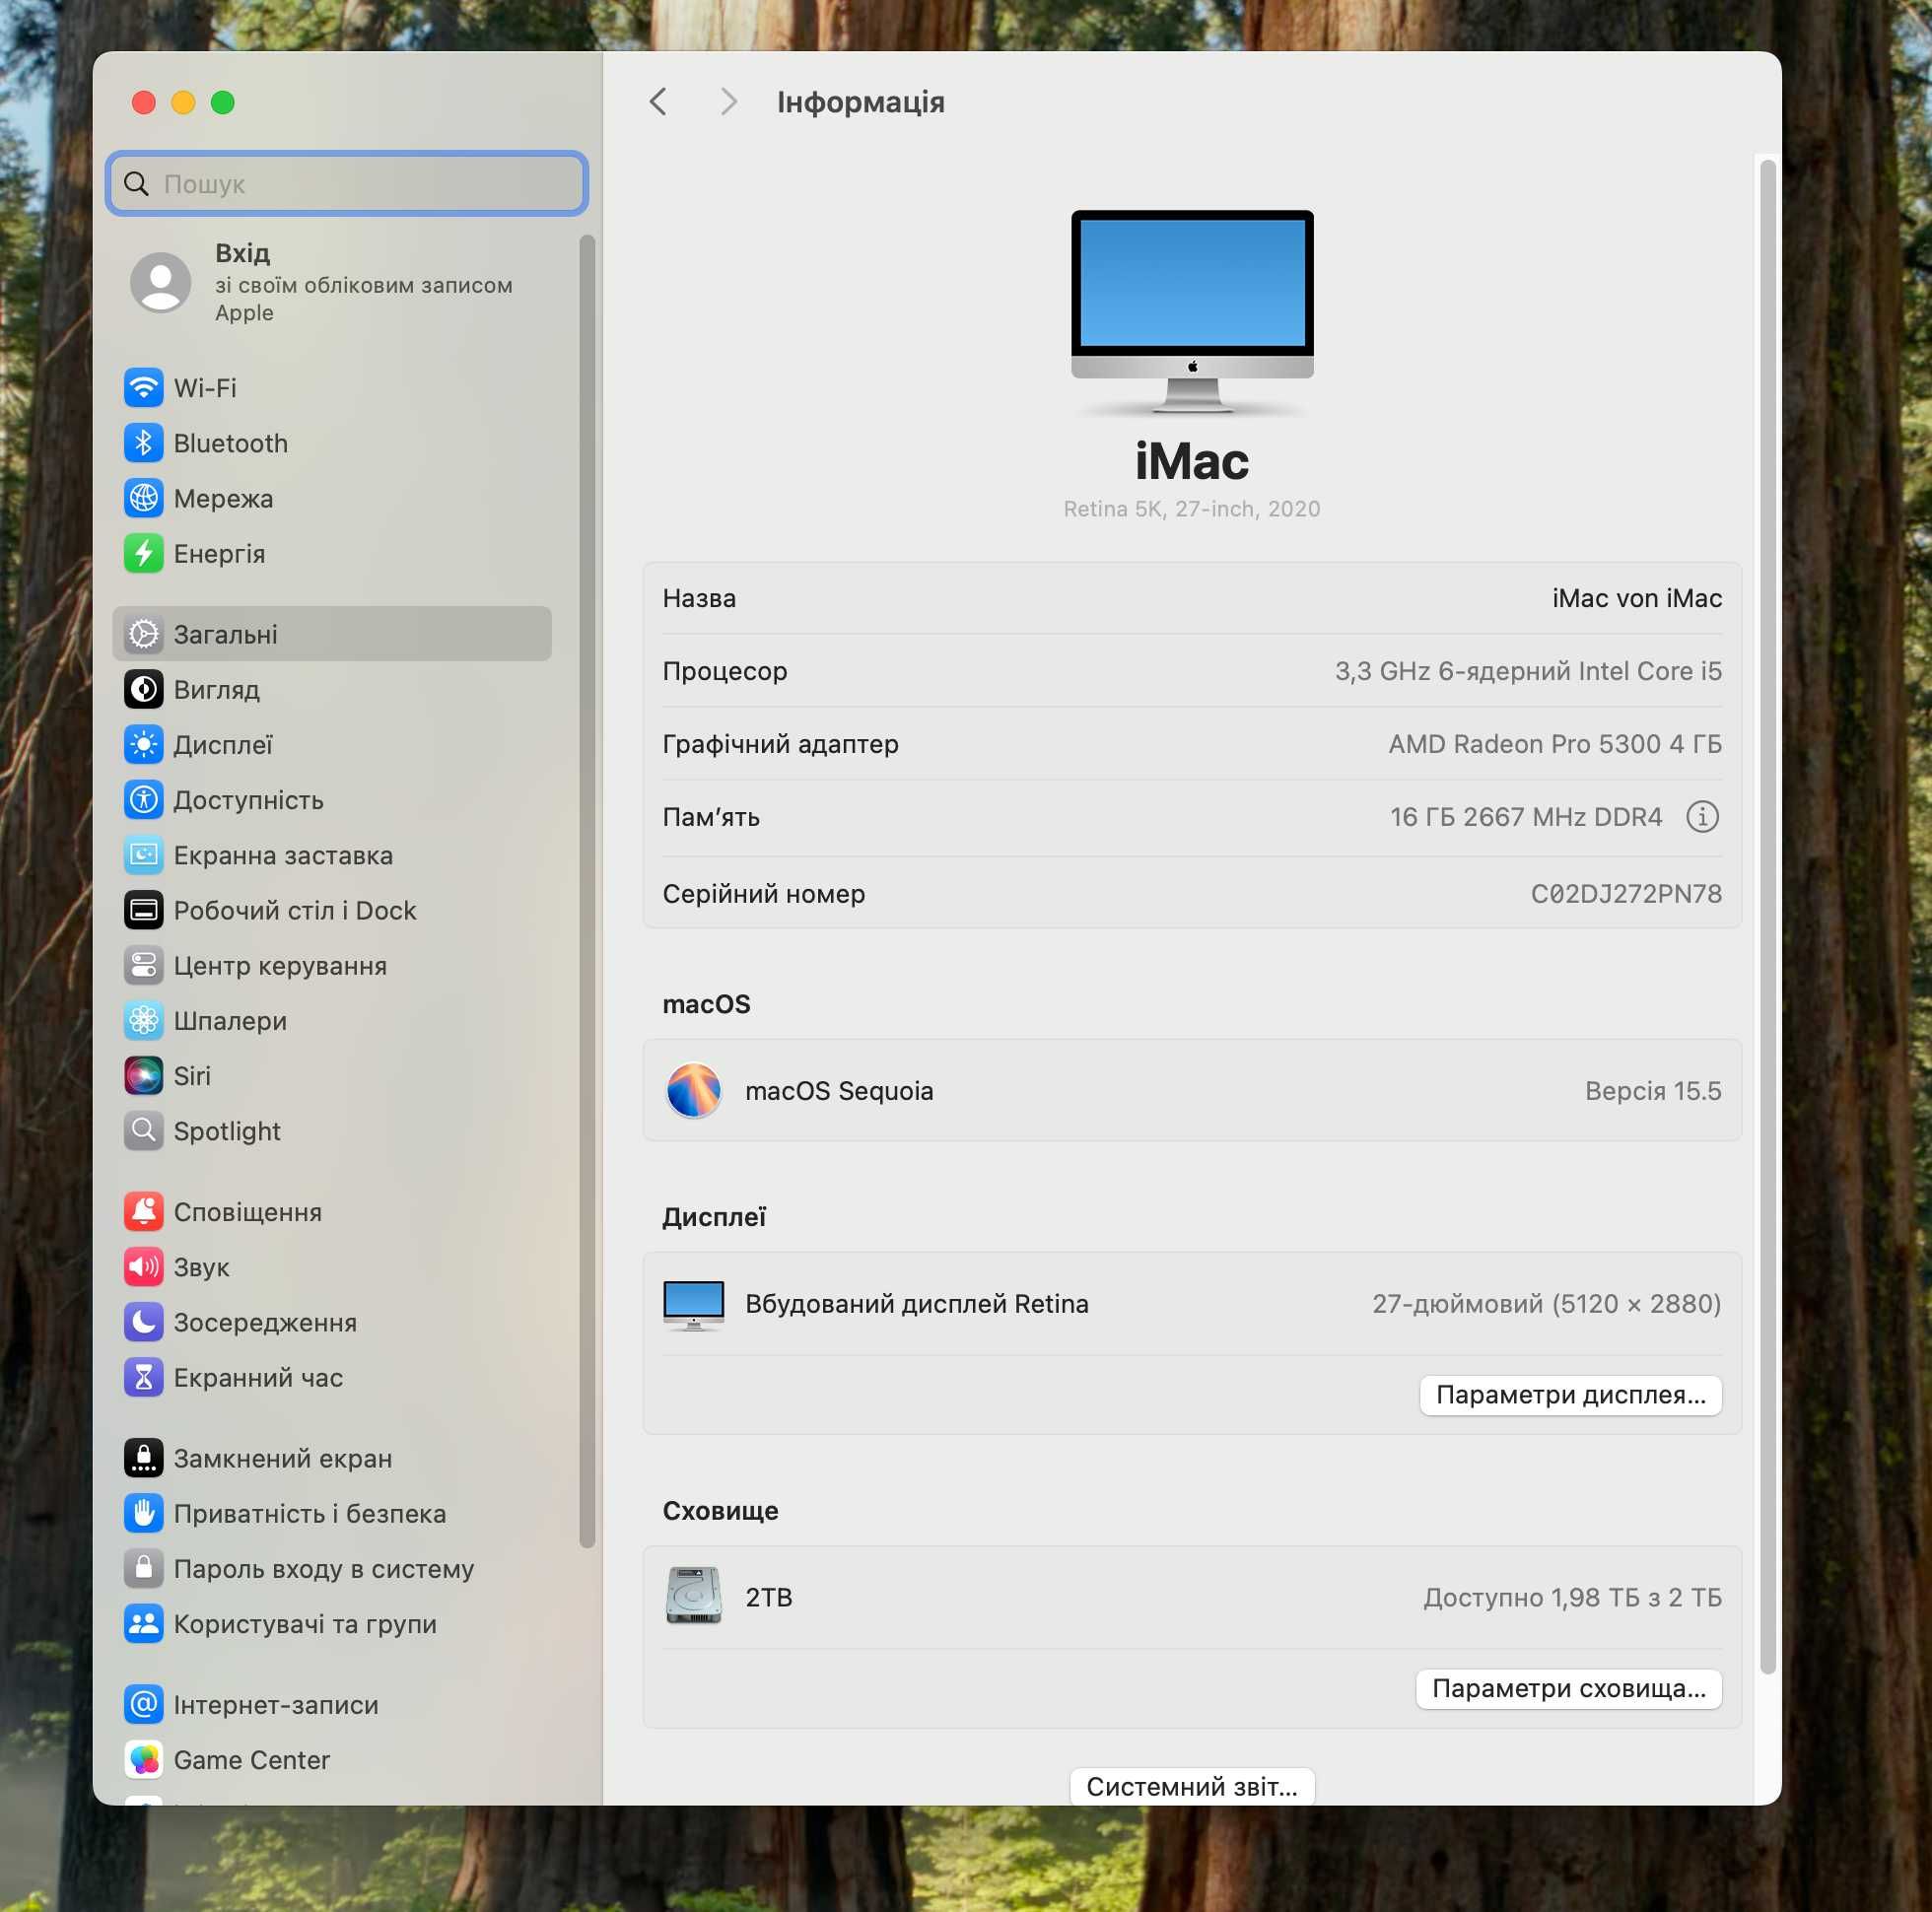Open the Bluetooth icon in sidebar
1932x1912 pixels.
coord(144,442)
